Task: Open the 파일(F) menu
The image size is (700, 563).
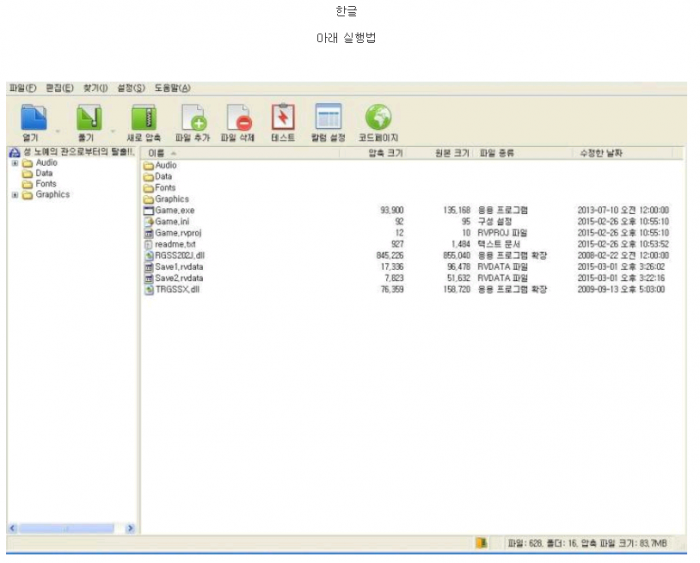Action: pyautogui.click(x=22, y=88)
